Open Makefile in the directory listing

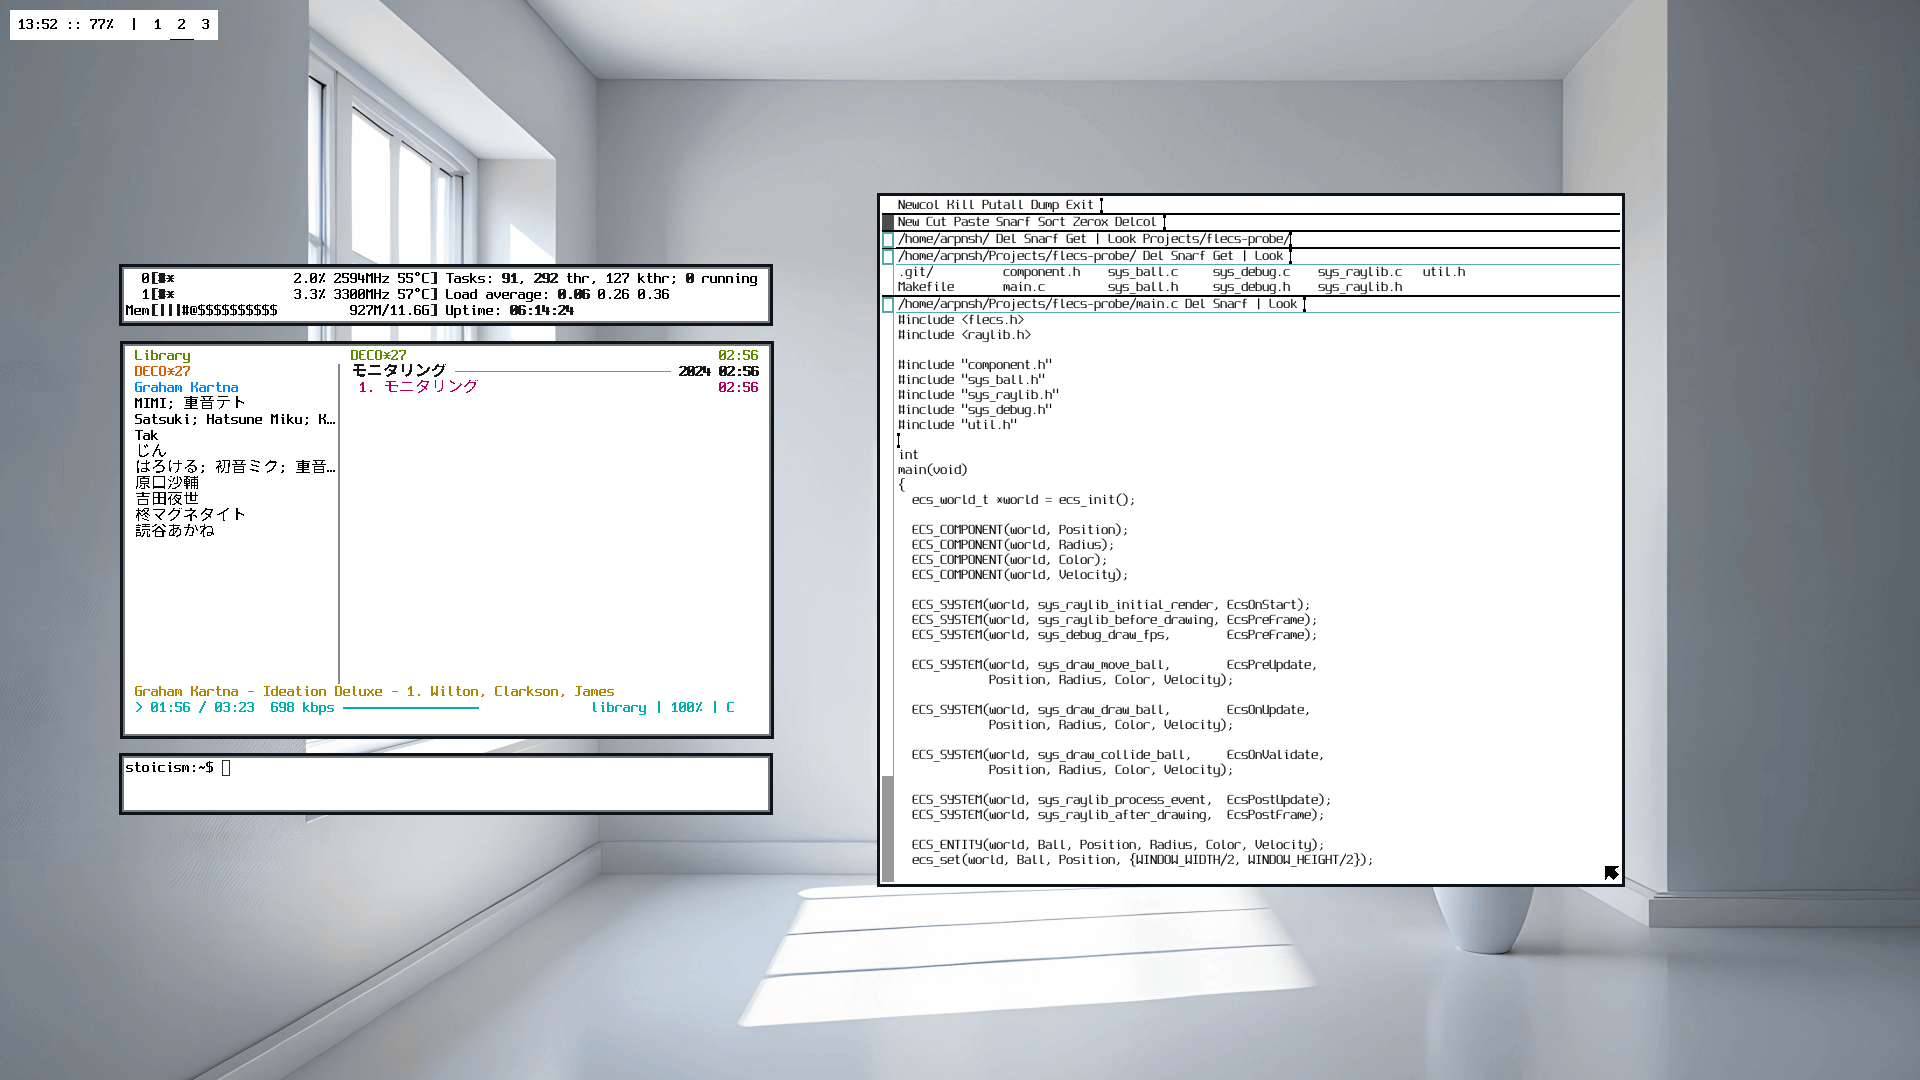926,287
